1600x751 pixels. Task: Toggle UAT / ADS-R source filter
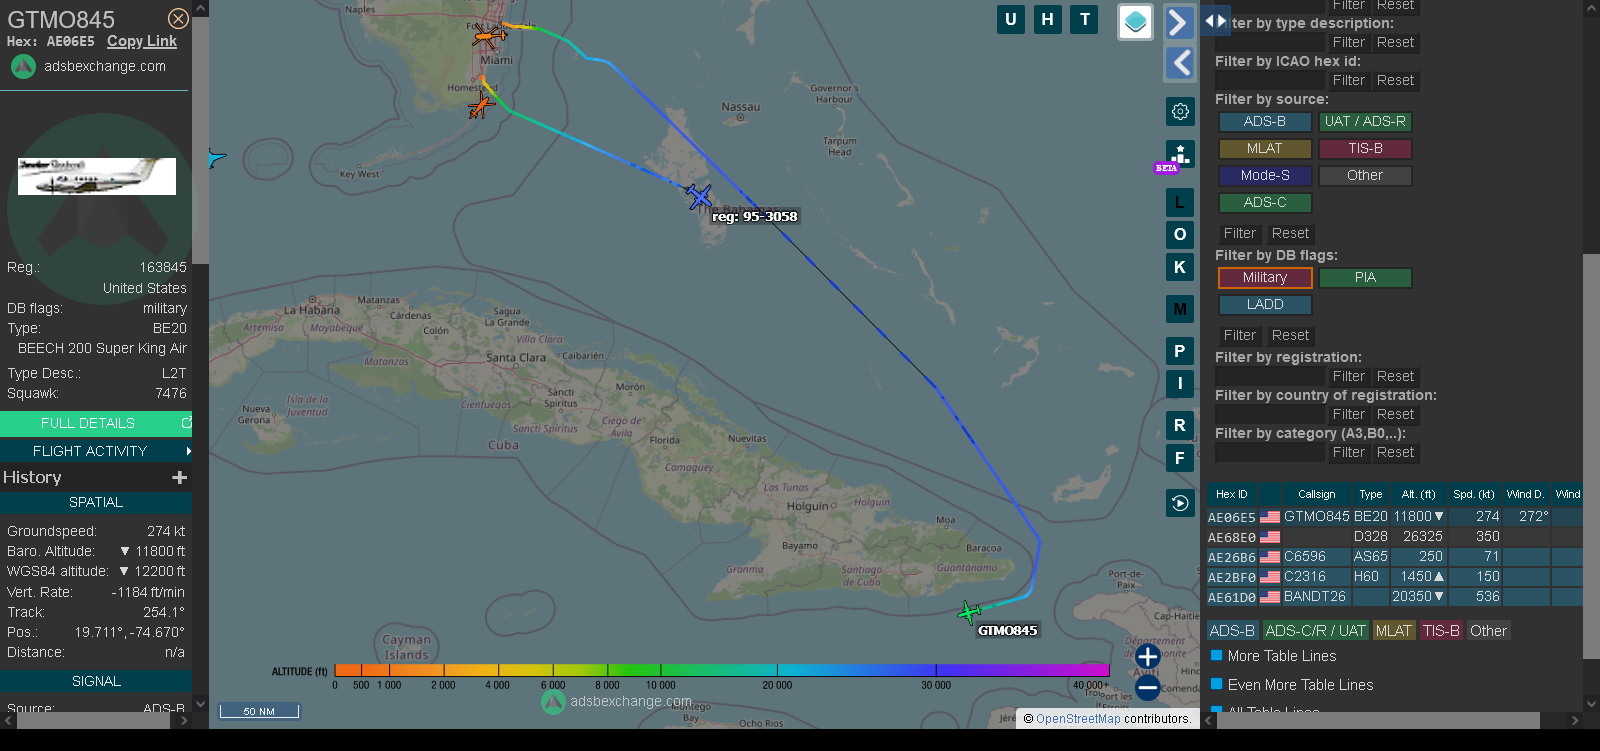1365,121
